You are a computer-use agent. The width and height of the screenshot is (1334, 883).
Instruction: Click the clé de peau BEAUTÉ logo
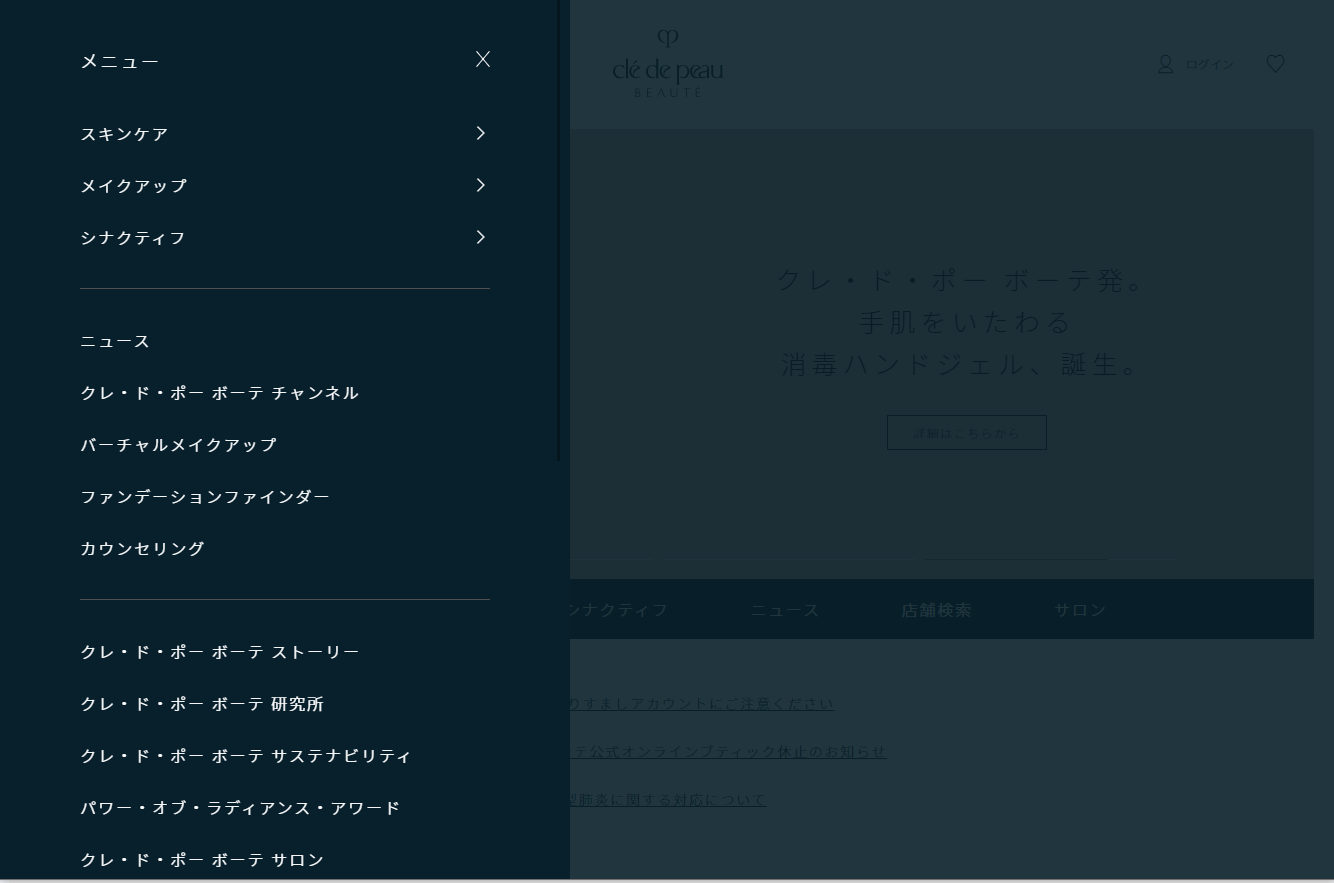668,64
